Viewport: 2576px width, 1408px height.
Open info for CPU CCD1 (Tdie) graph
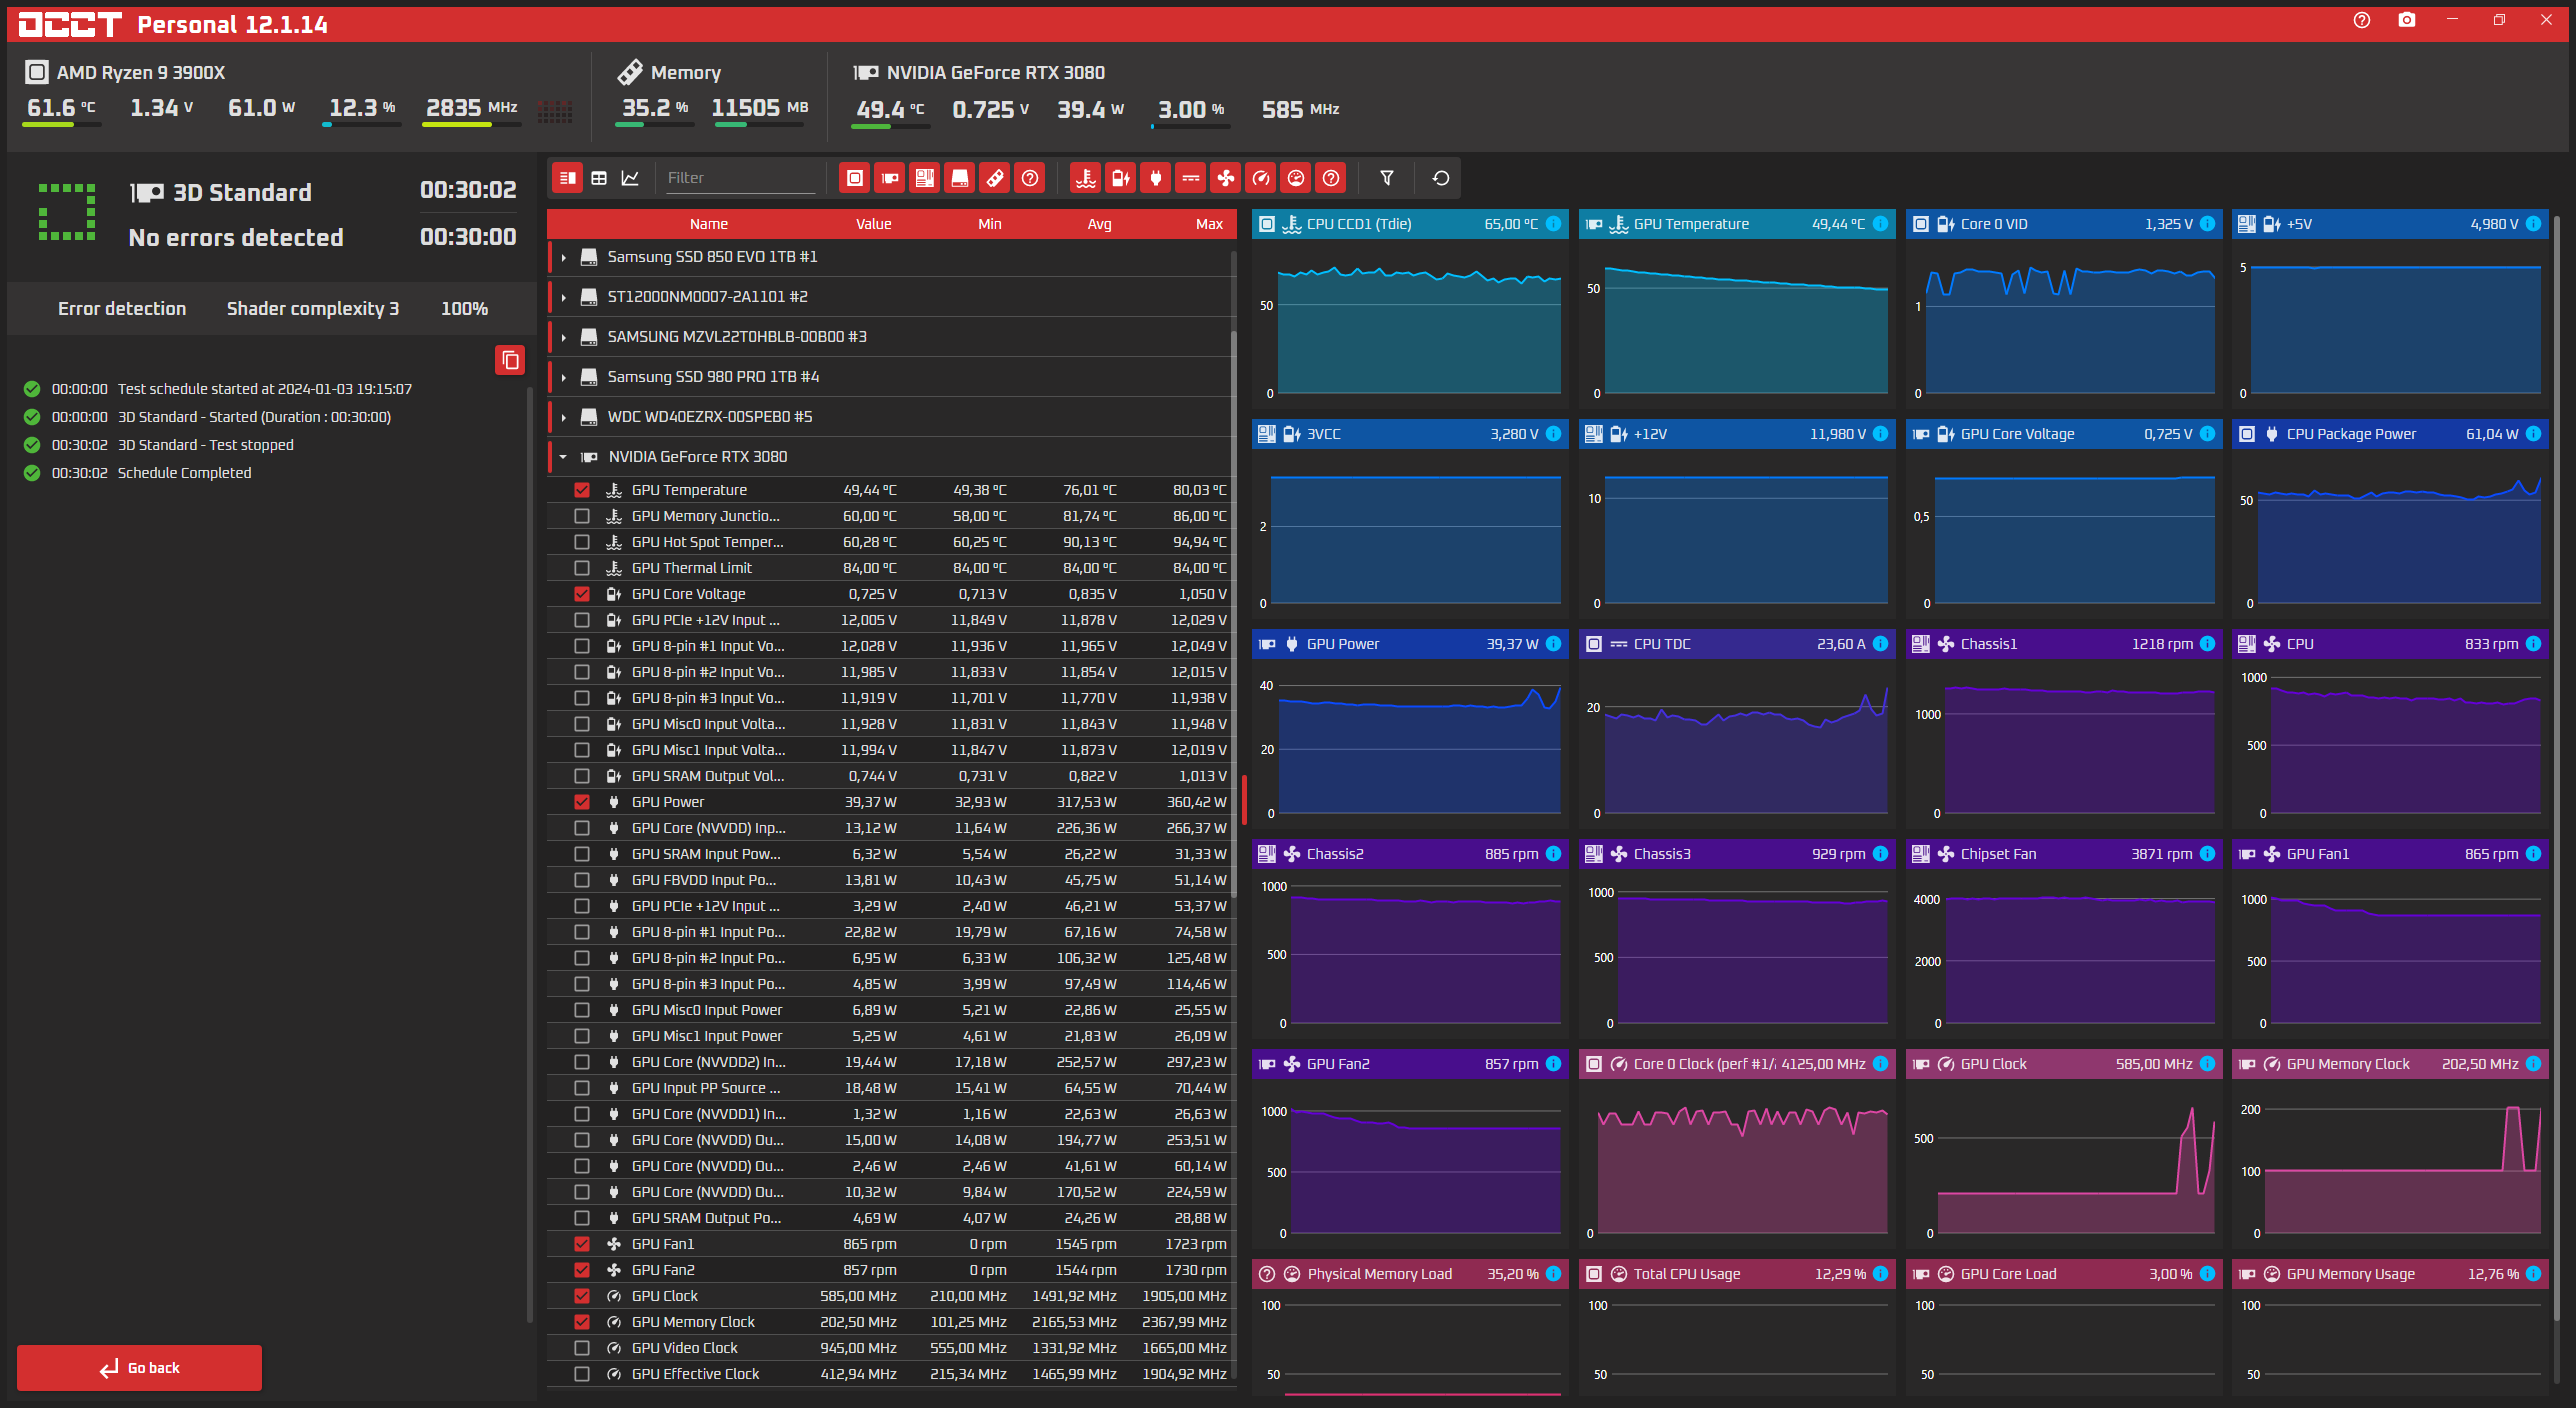[x=1553, y=224]
